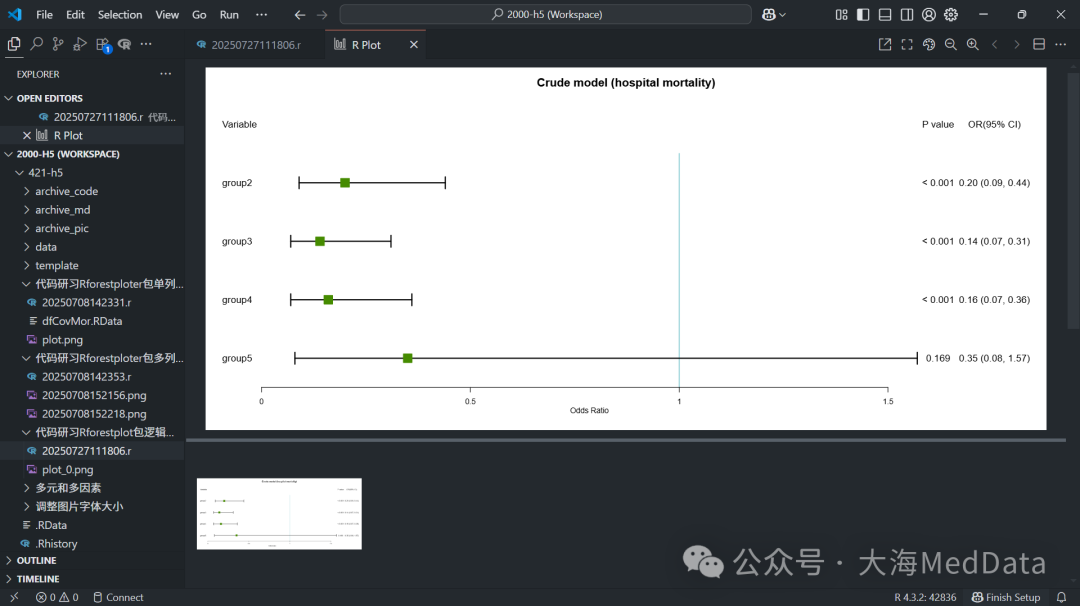
Task: Click the full-window plot icon
Action: [x=907, y=44]
